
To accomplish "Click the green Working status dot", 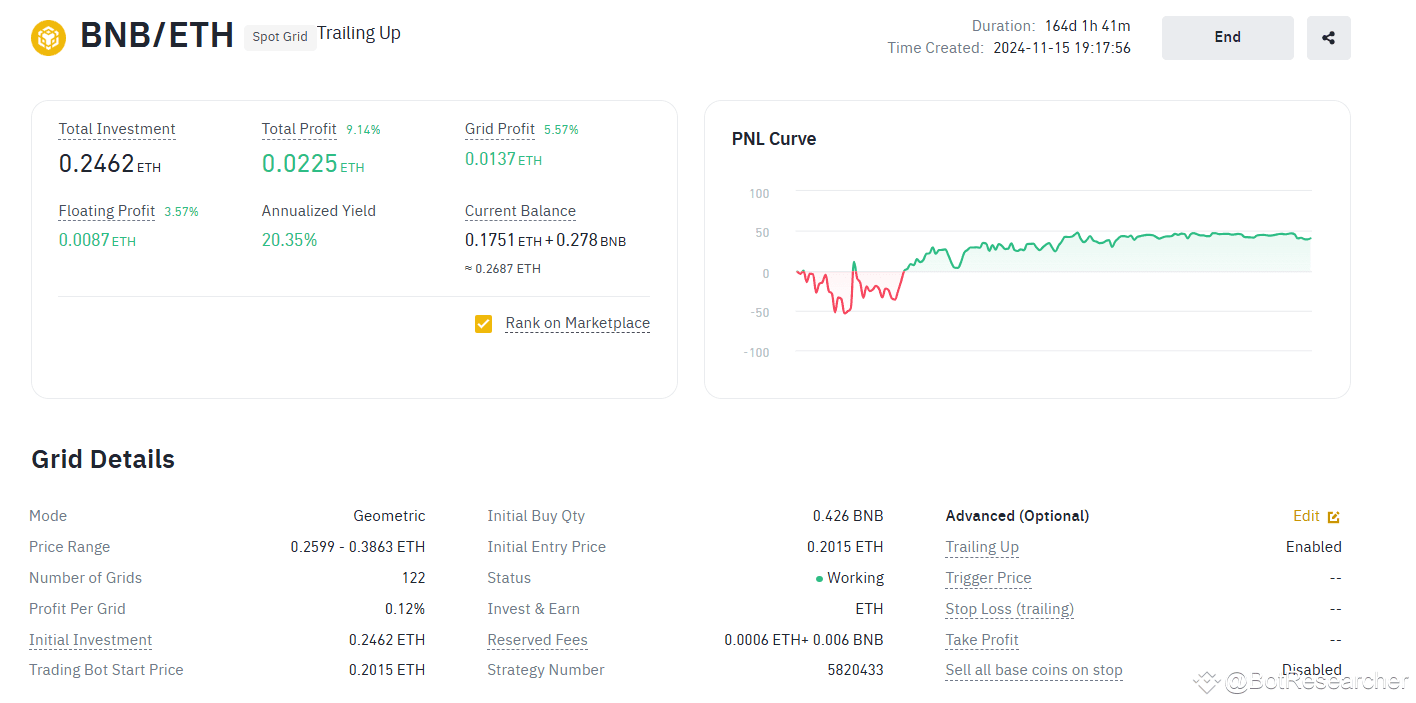I will [x=819, y=579].
